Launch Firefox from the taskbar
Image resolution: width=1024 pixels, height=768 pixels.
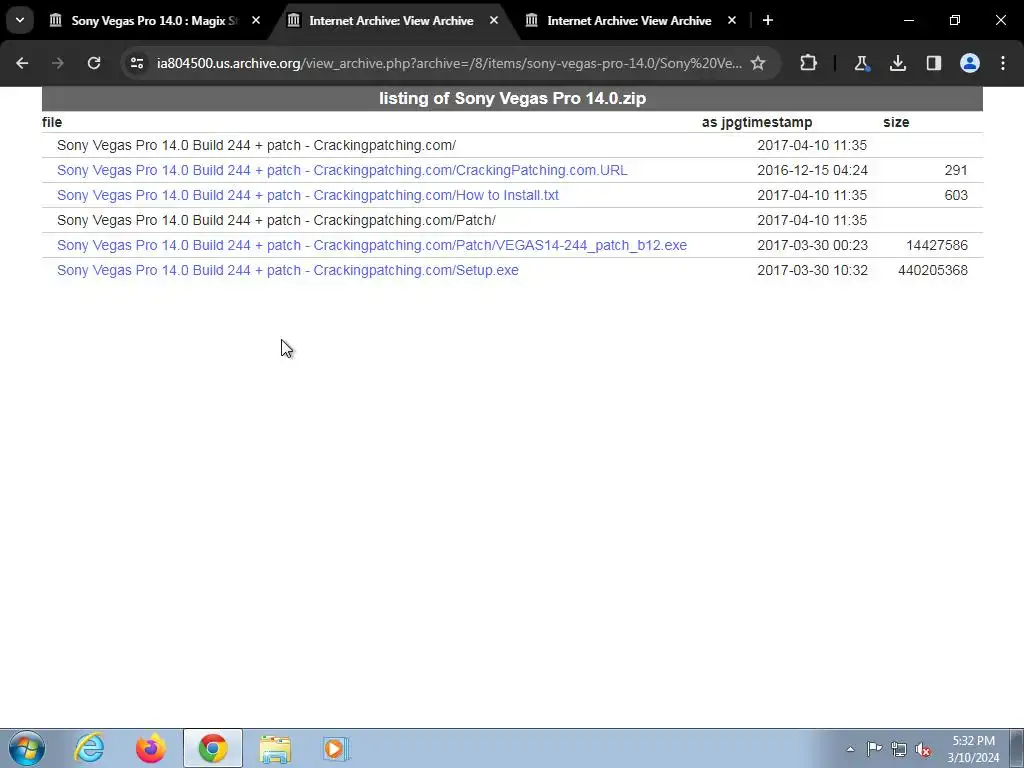[x=151, y=748]
